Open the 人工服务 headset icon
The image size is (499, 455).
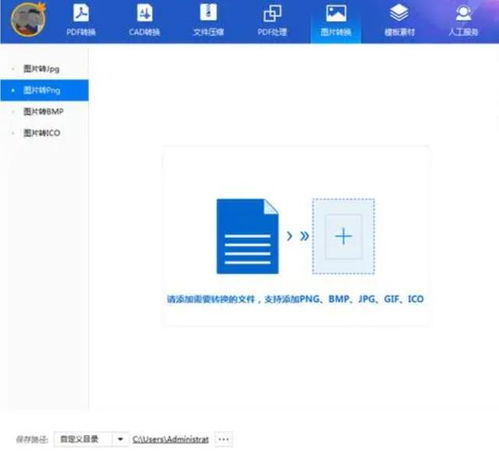click(463, 13)
